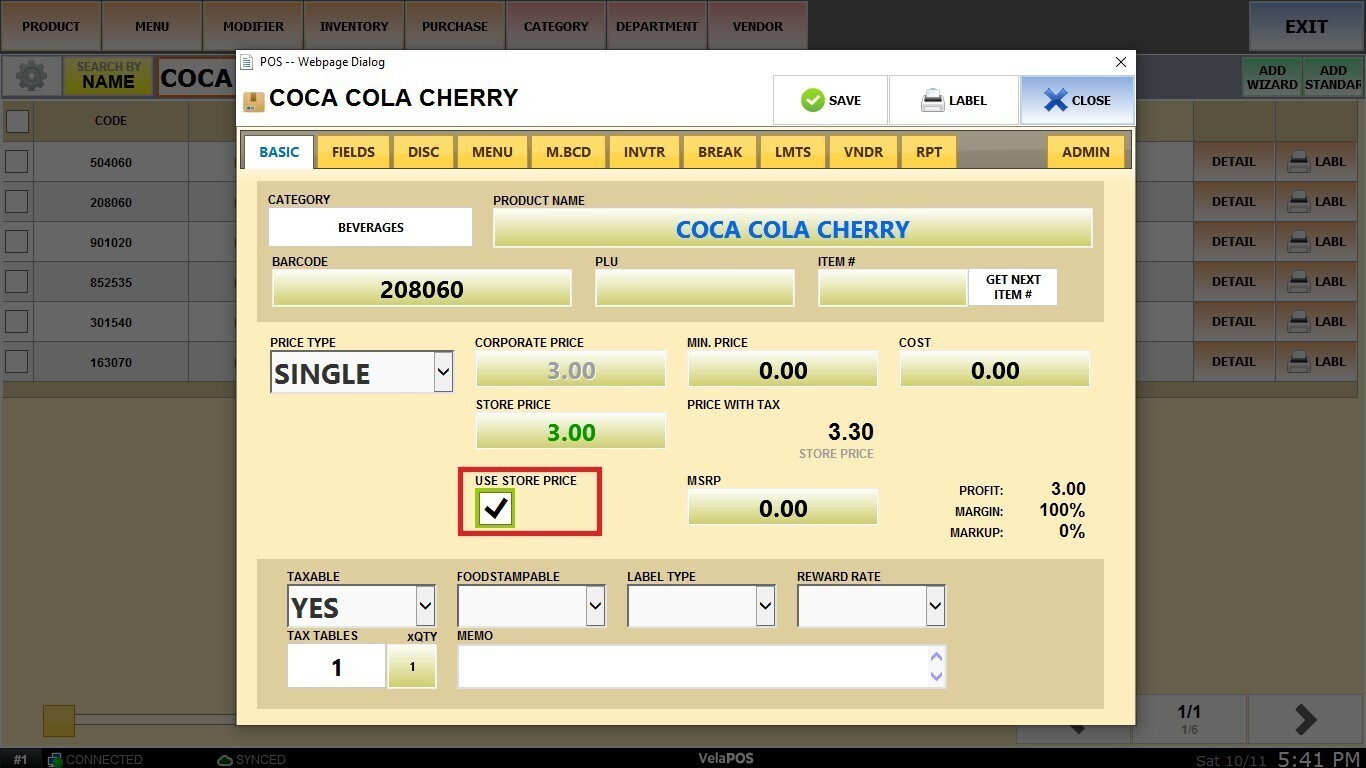Go to next page arrow
1366x768 pixels.
[1306, 719]
